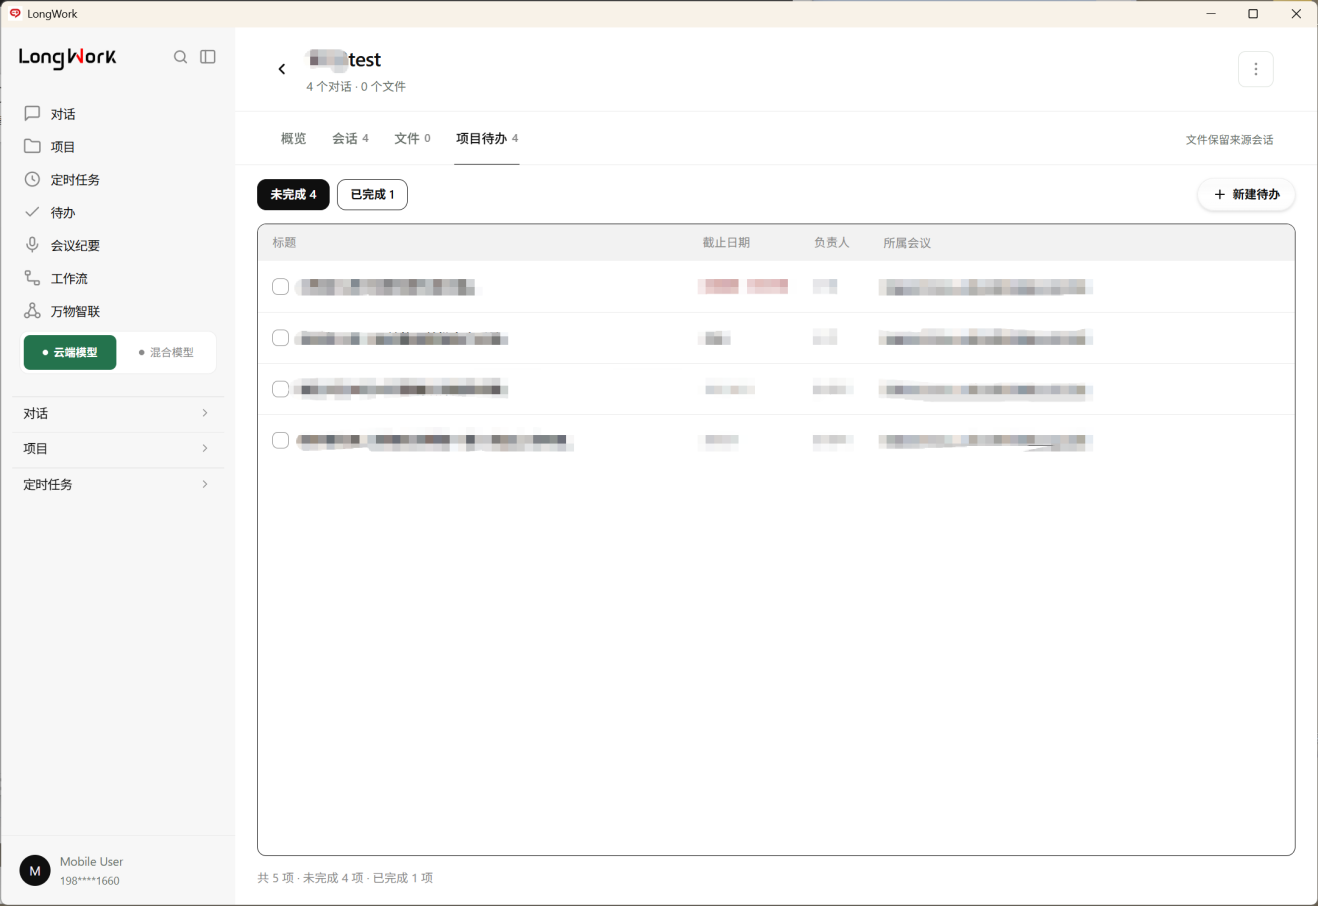Click the Mobile User account name
The image size is (1318, 906).
91,861
